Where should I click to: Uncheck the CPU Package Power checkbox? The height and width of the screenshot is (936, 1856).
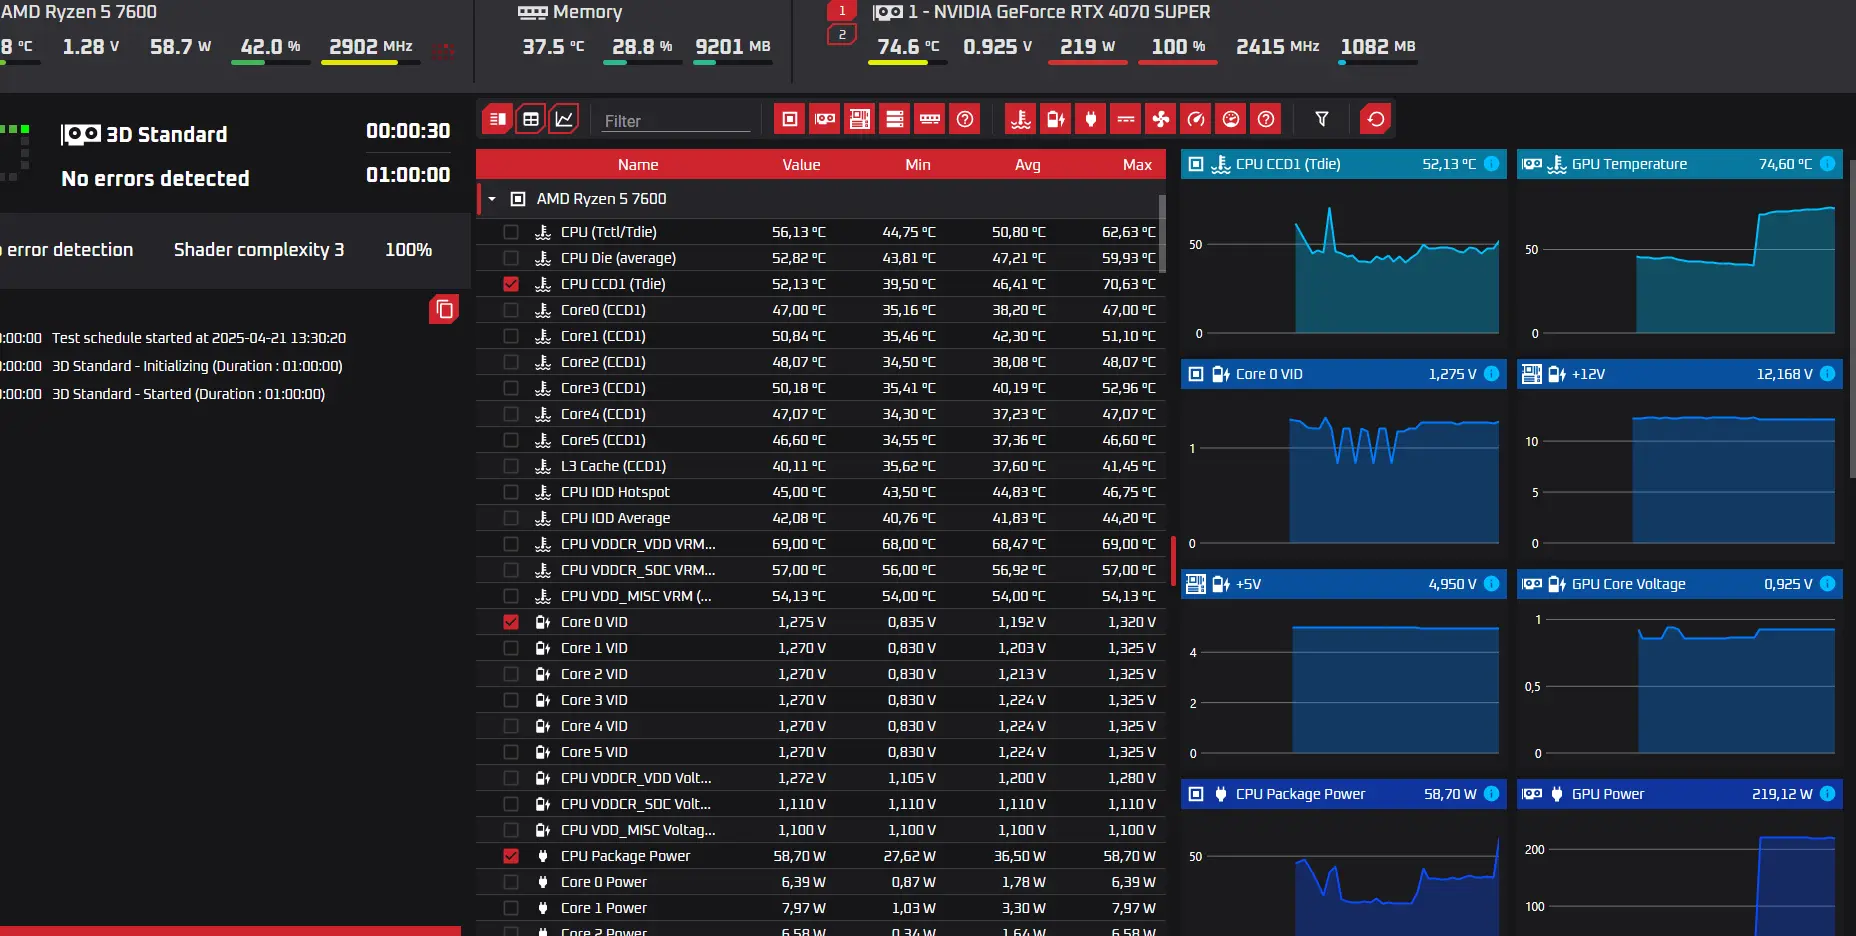[511, 856]
